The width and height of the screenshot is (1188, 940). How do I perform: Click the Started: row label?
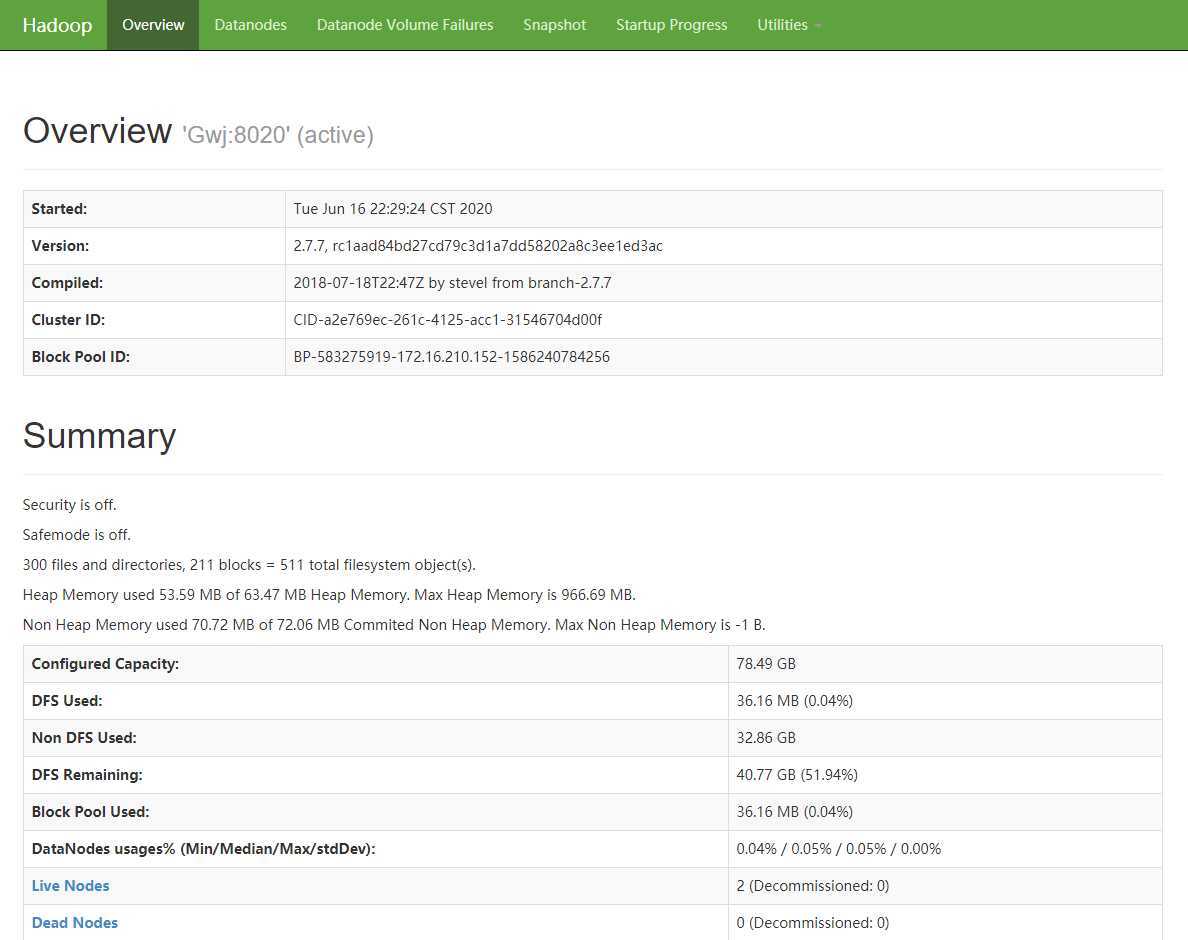click(59, 209)
